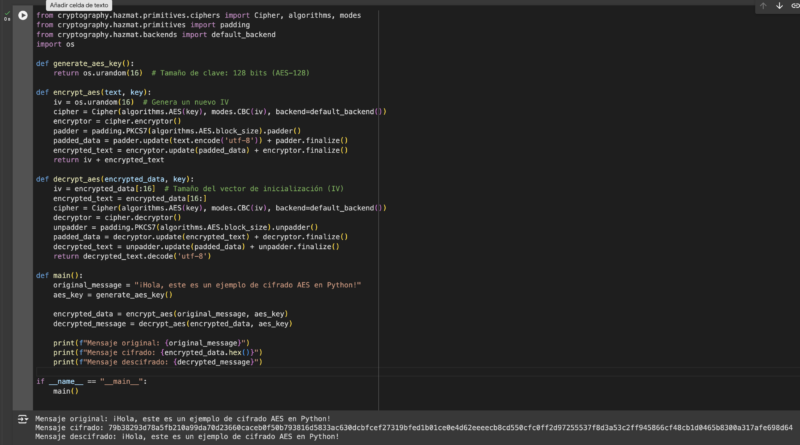Click 'def encrypt_aes(text, key):' line
The image size is (800, 445).
tap(93, 92)
